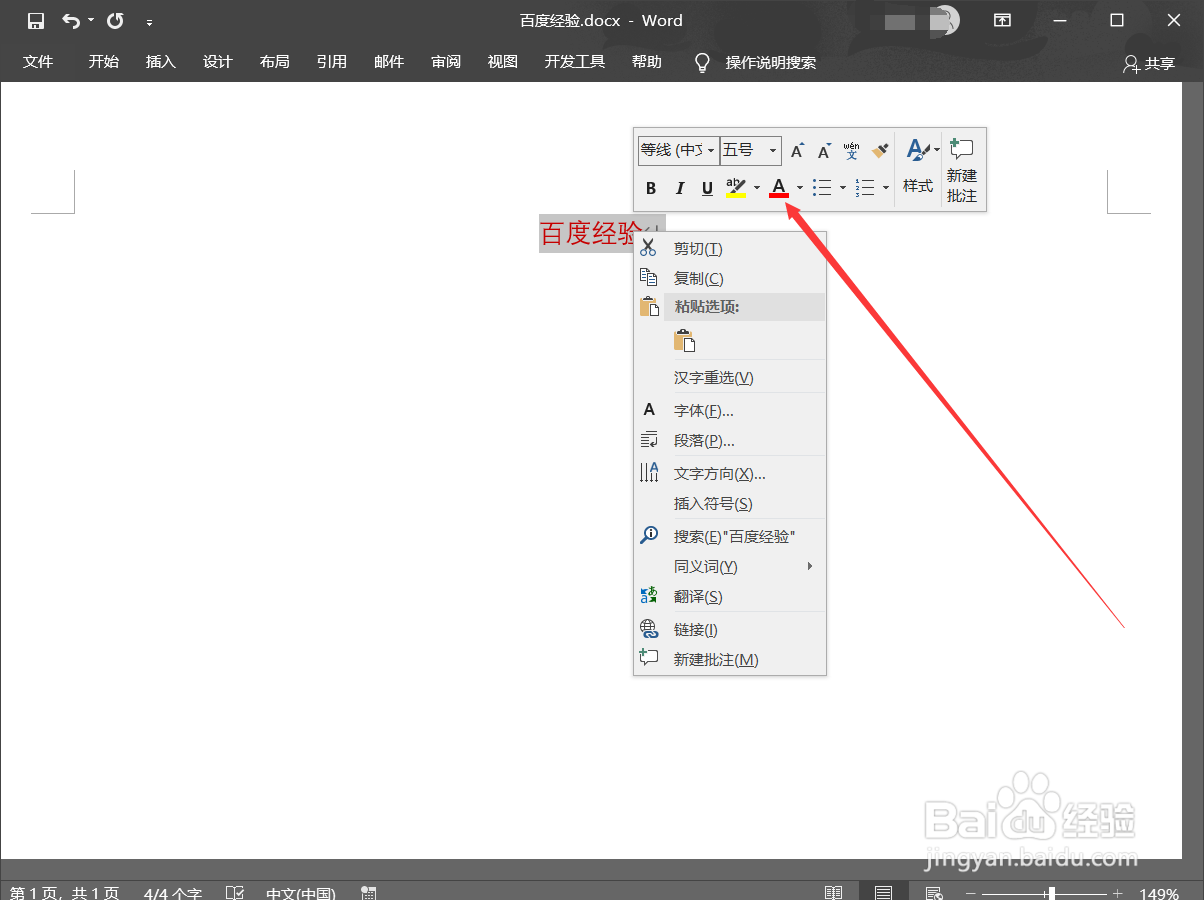Click the macro recording icon in status bar

pos(368,892)
